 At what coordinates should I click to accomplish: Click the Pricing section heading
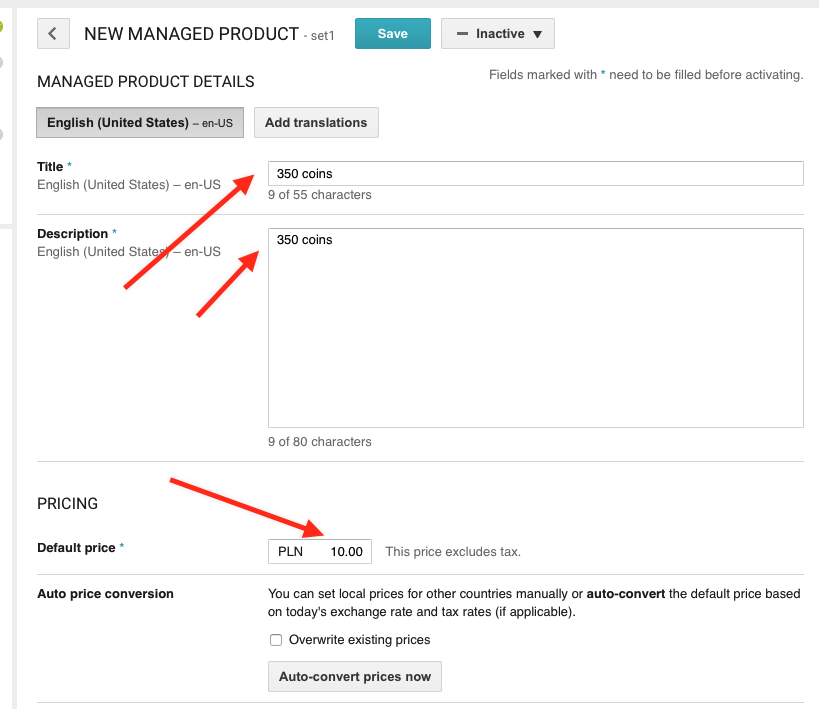pos(68,503)
